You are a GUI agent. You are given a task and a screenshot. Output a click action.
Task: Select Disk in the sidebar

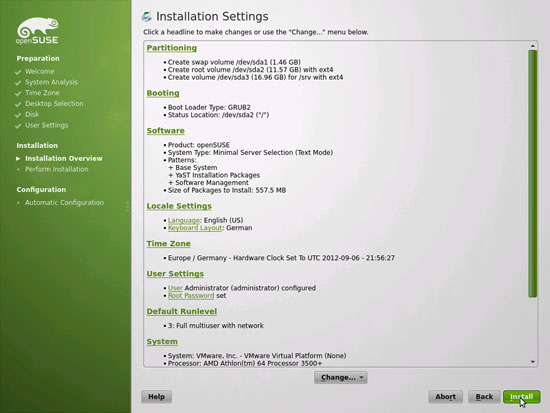click(32, 114)
